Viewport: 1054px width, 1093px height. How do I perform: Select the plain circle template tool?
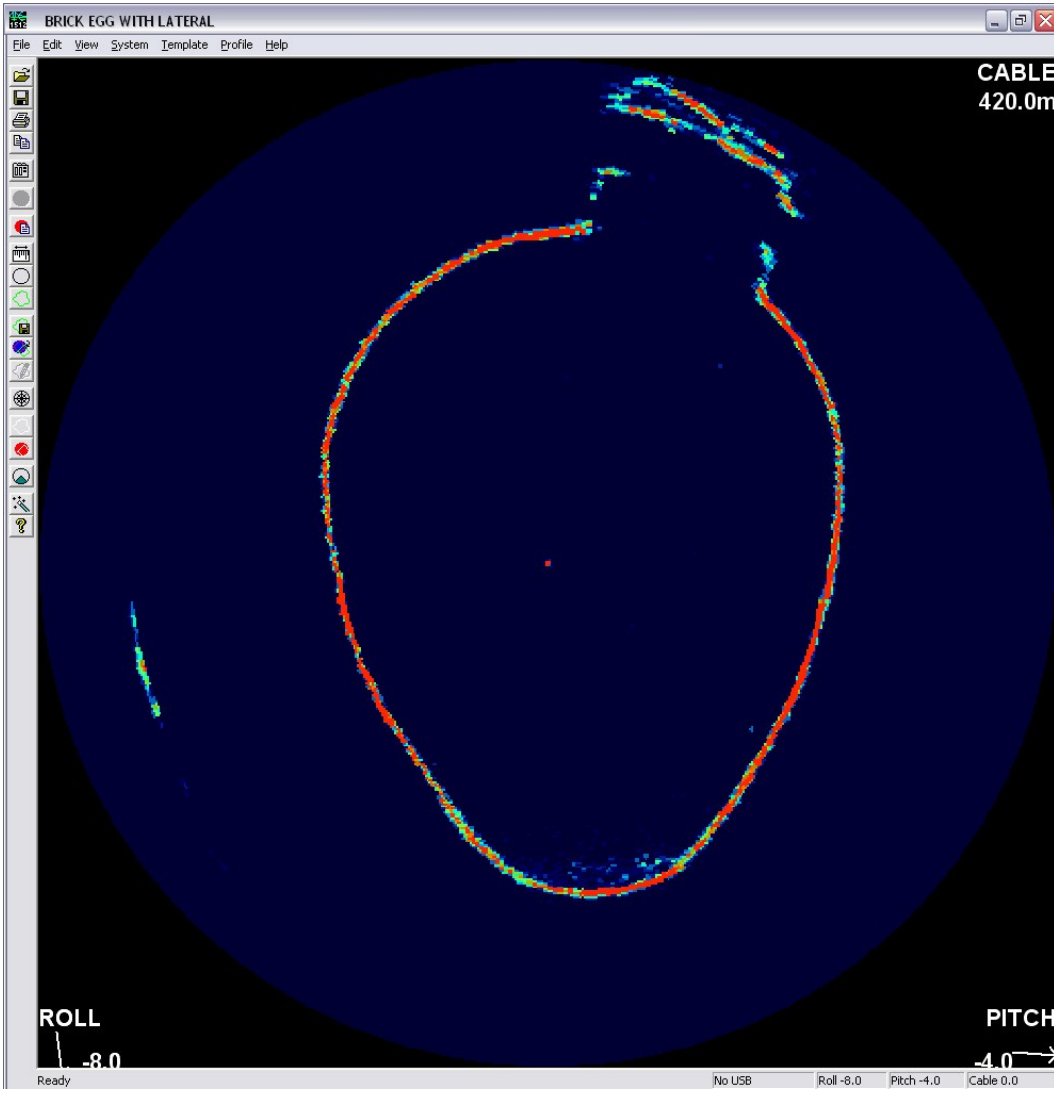click(22, 276)
